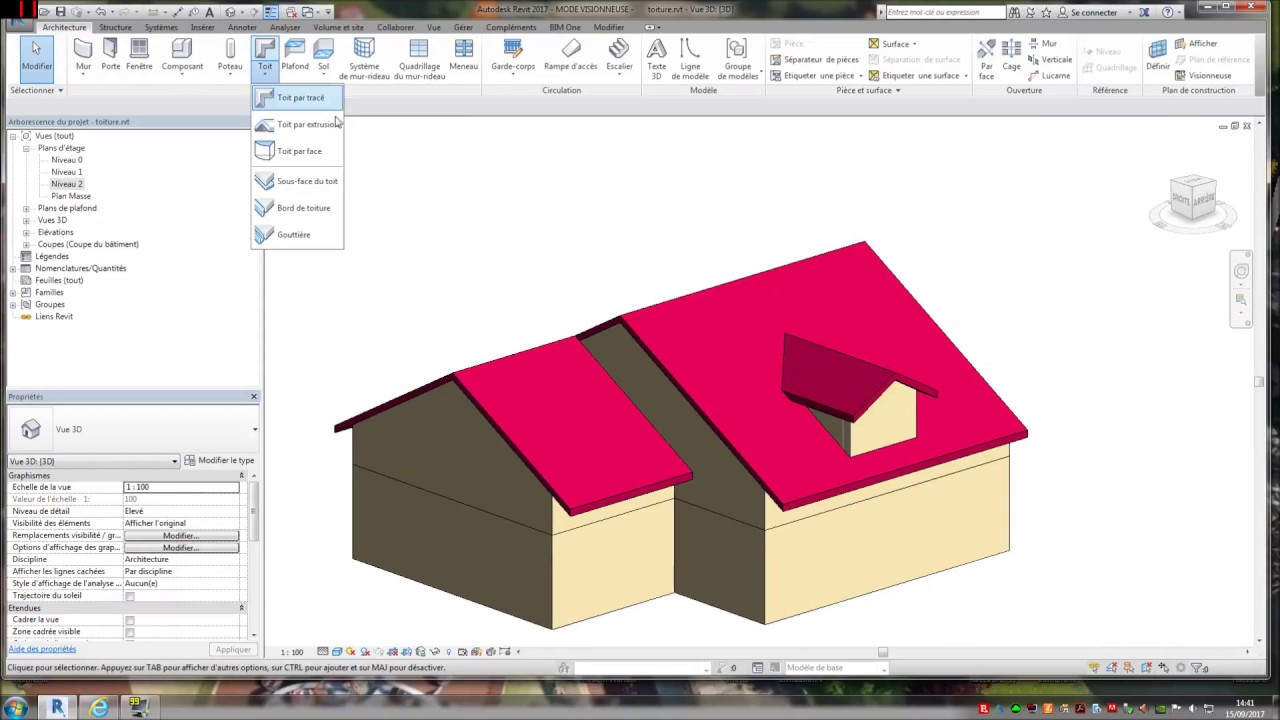
Task: Switch to the Structure ribbon tab
Action: point(115,27)
